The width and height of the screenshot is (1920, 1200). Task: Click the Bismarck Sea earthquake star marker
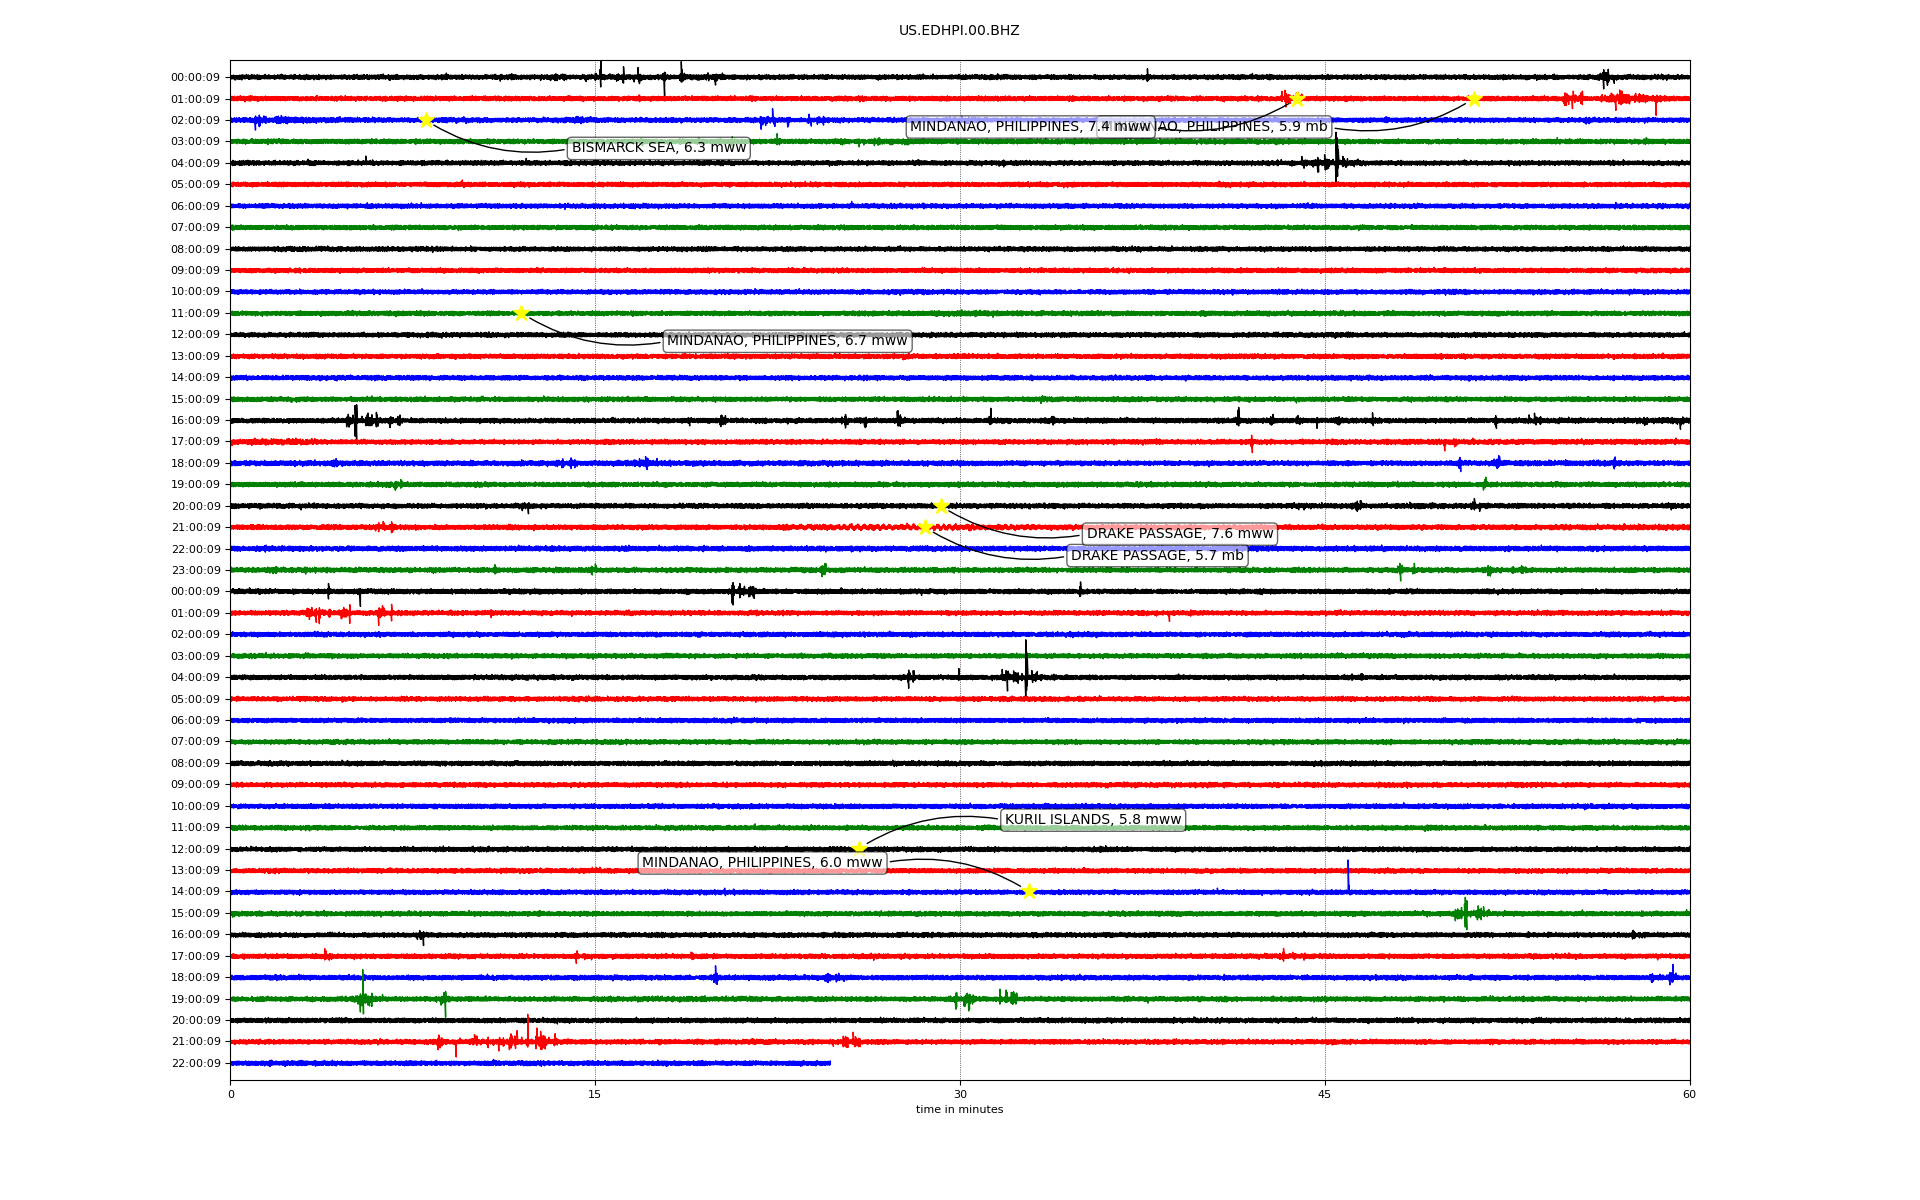click(426, 120)
